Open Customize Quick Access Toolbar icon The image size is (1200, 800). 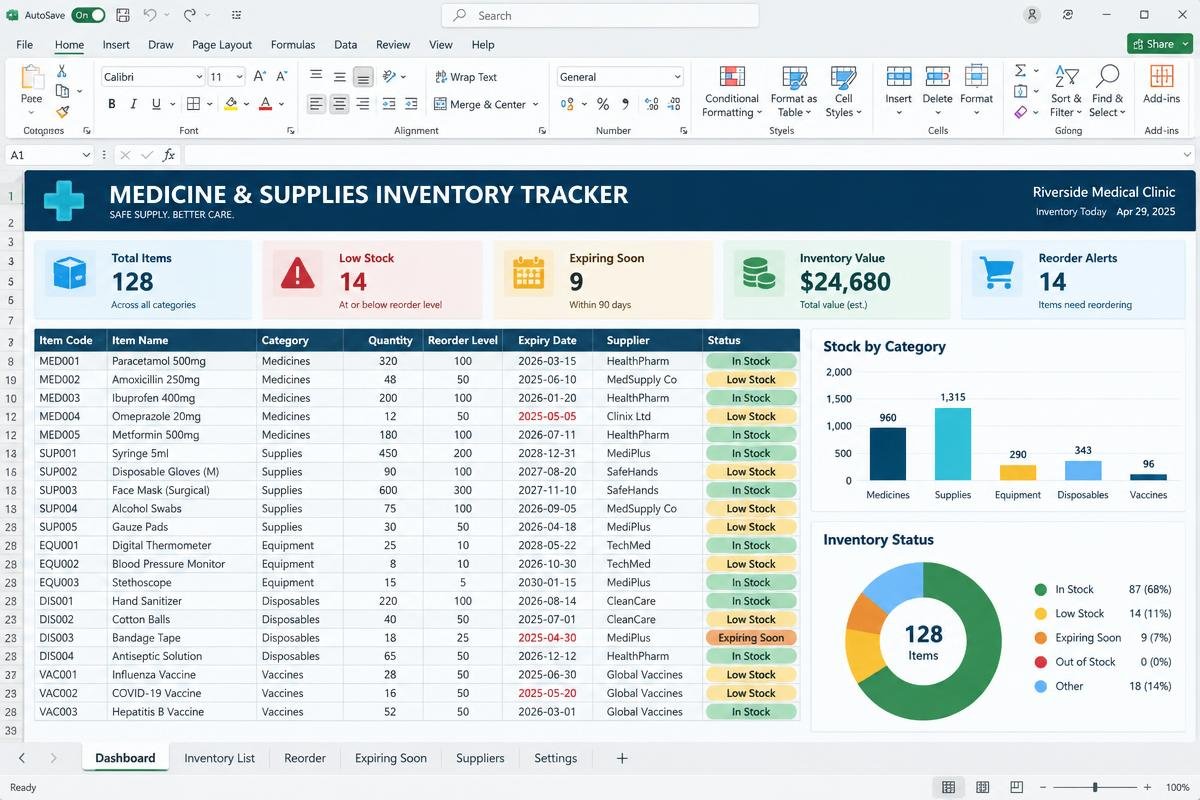pyautogui.click(x=235, y=16)
